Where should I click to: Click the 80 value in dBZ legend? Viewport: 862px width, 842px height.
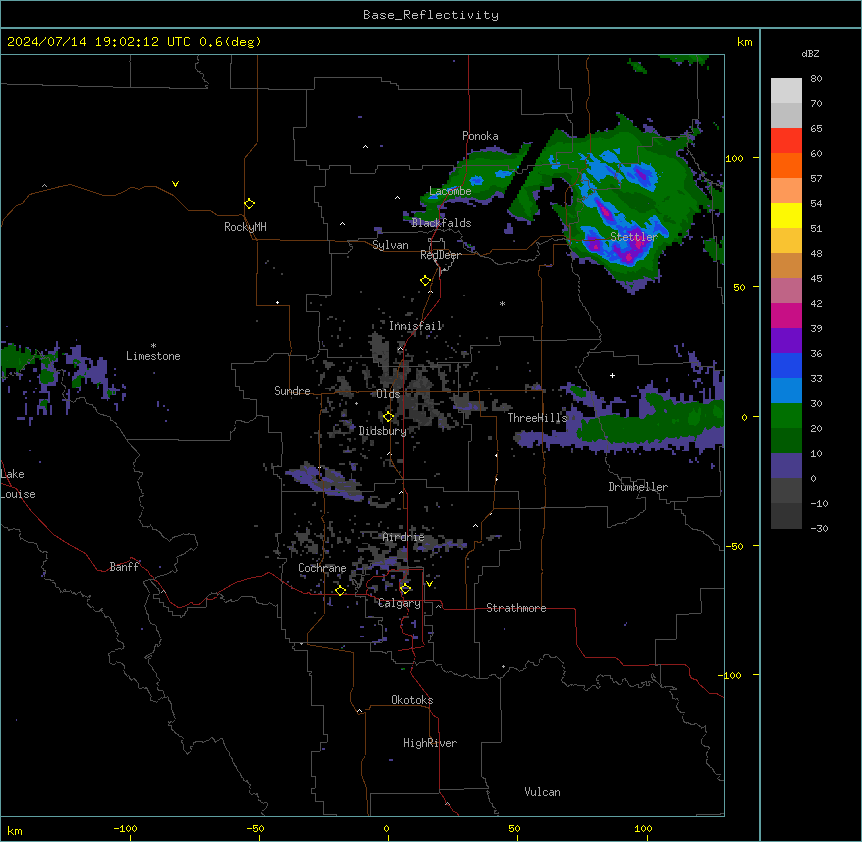[x=816, y=79]
